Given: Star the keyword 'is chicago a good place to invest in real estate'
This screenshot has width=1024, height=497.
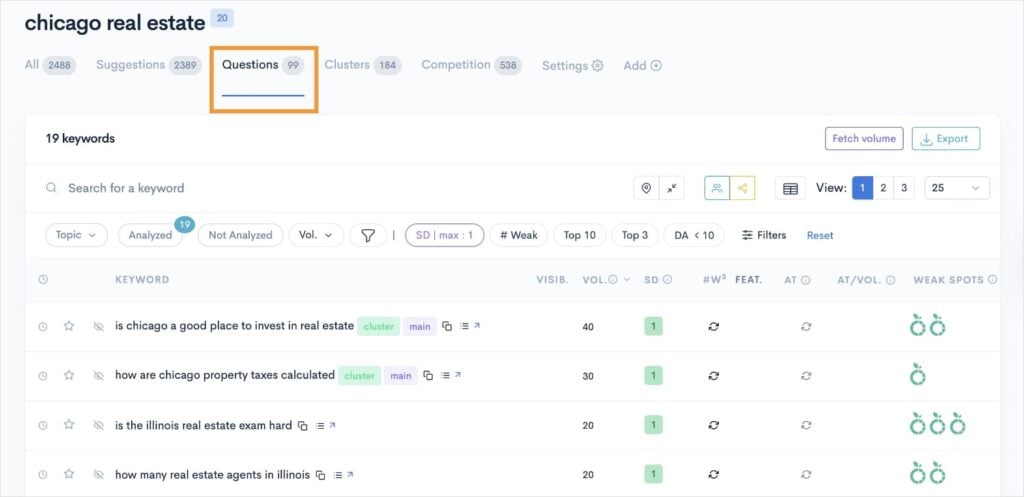Looking at the screenshot, I should pyautogui.click(x=69, y=326).
